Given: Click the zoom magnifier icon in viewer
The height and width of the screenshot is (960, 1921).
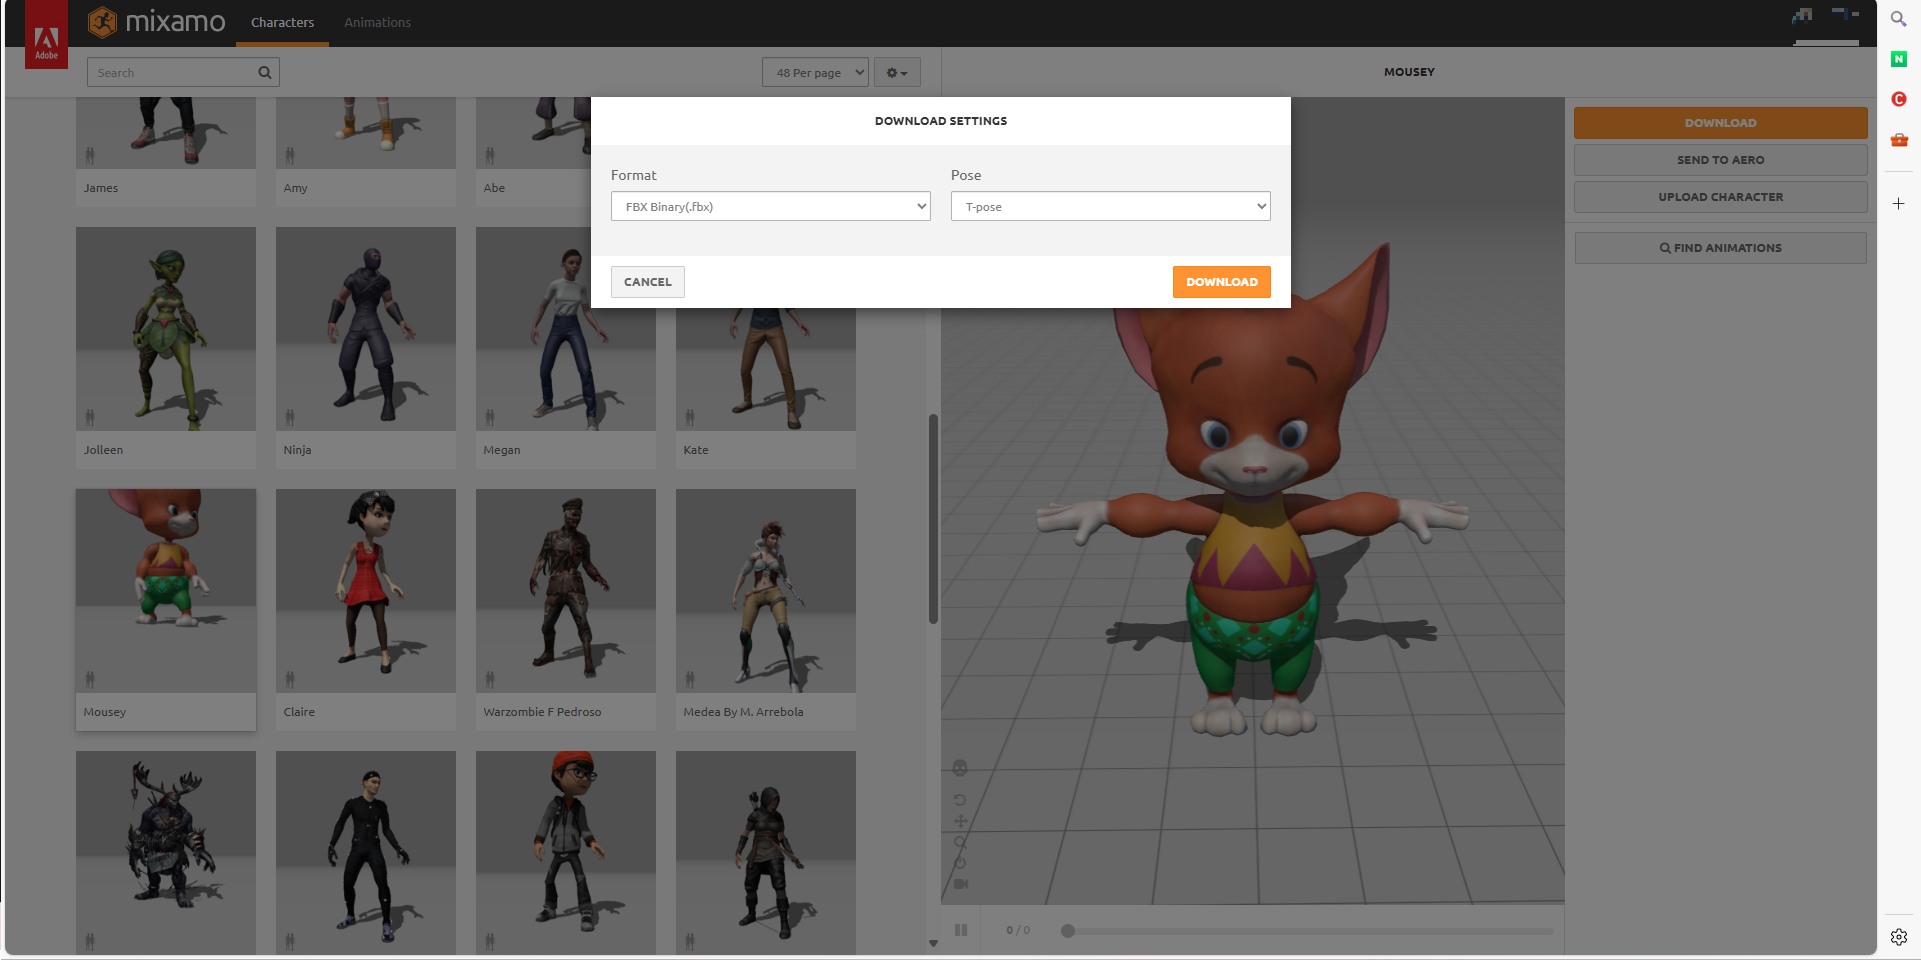Looking at the screenshot, I should (x=960, y=842).
